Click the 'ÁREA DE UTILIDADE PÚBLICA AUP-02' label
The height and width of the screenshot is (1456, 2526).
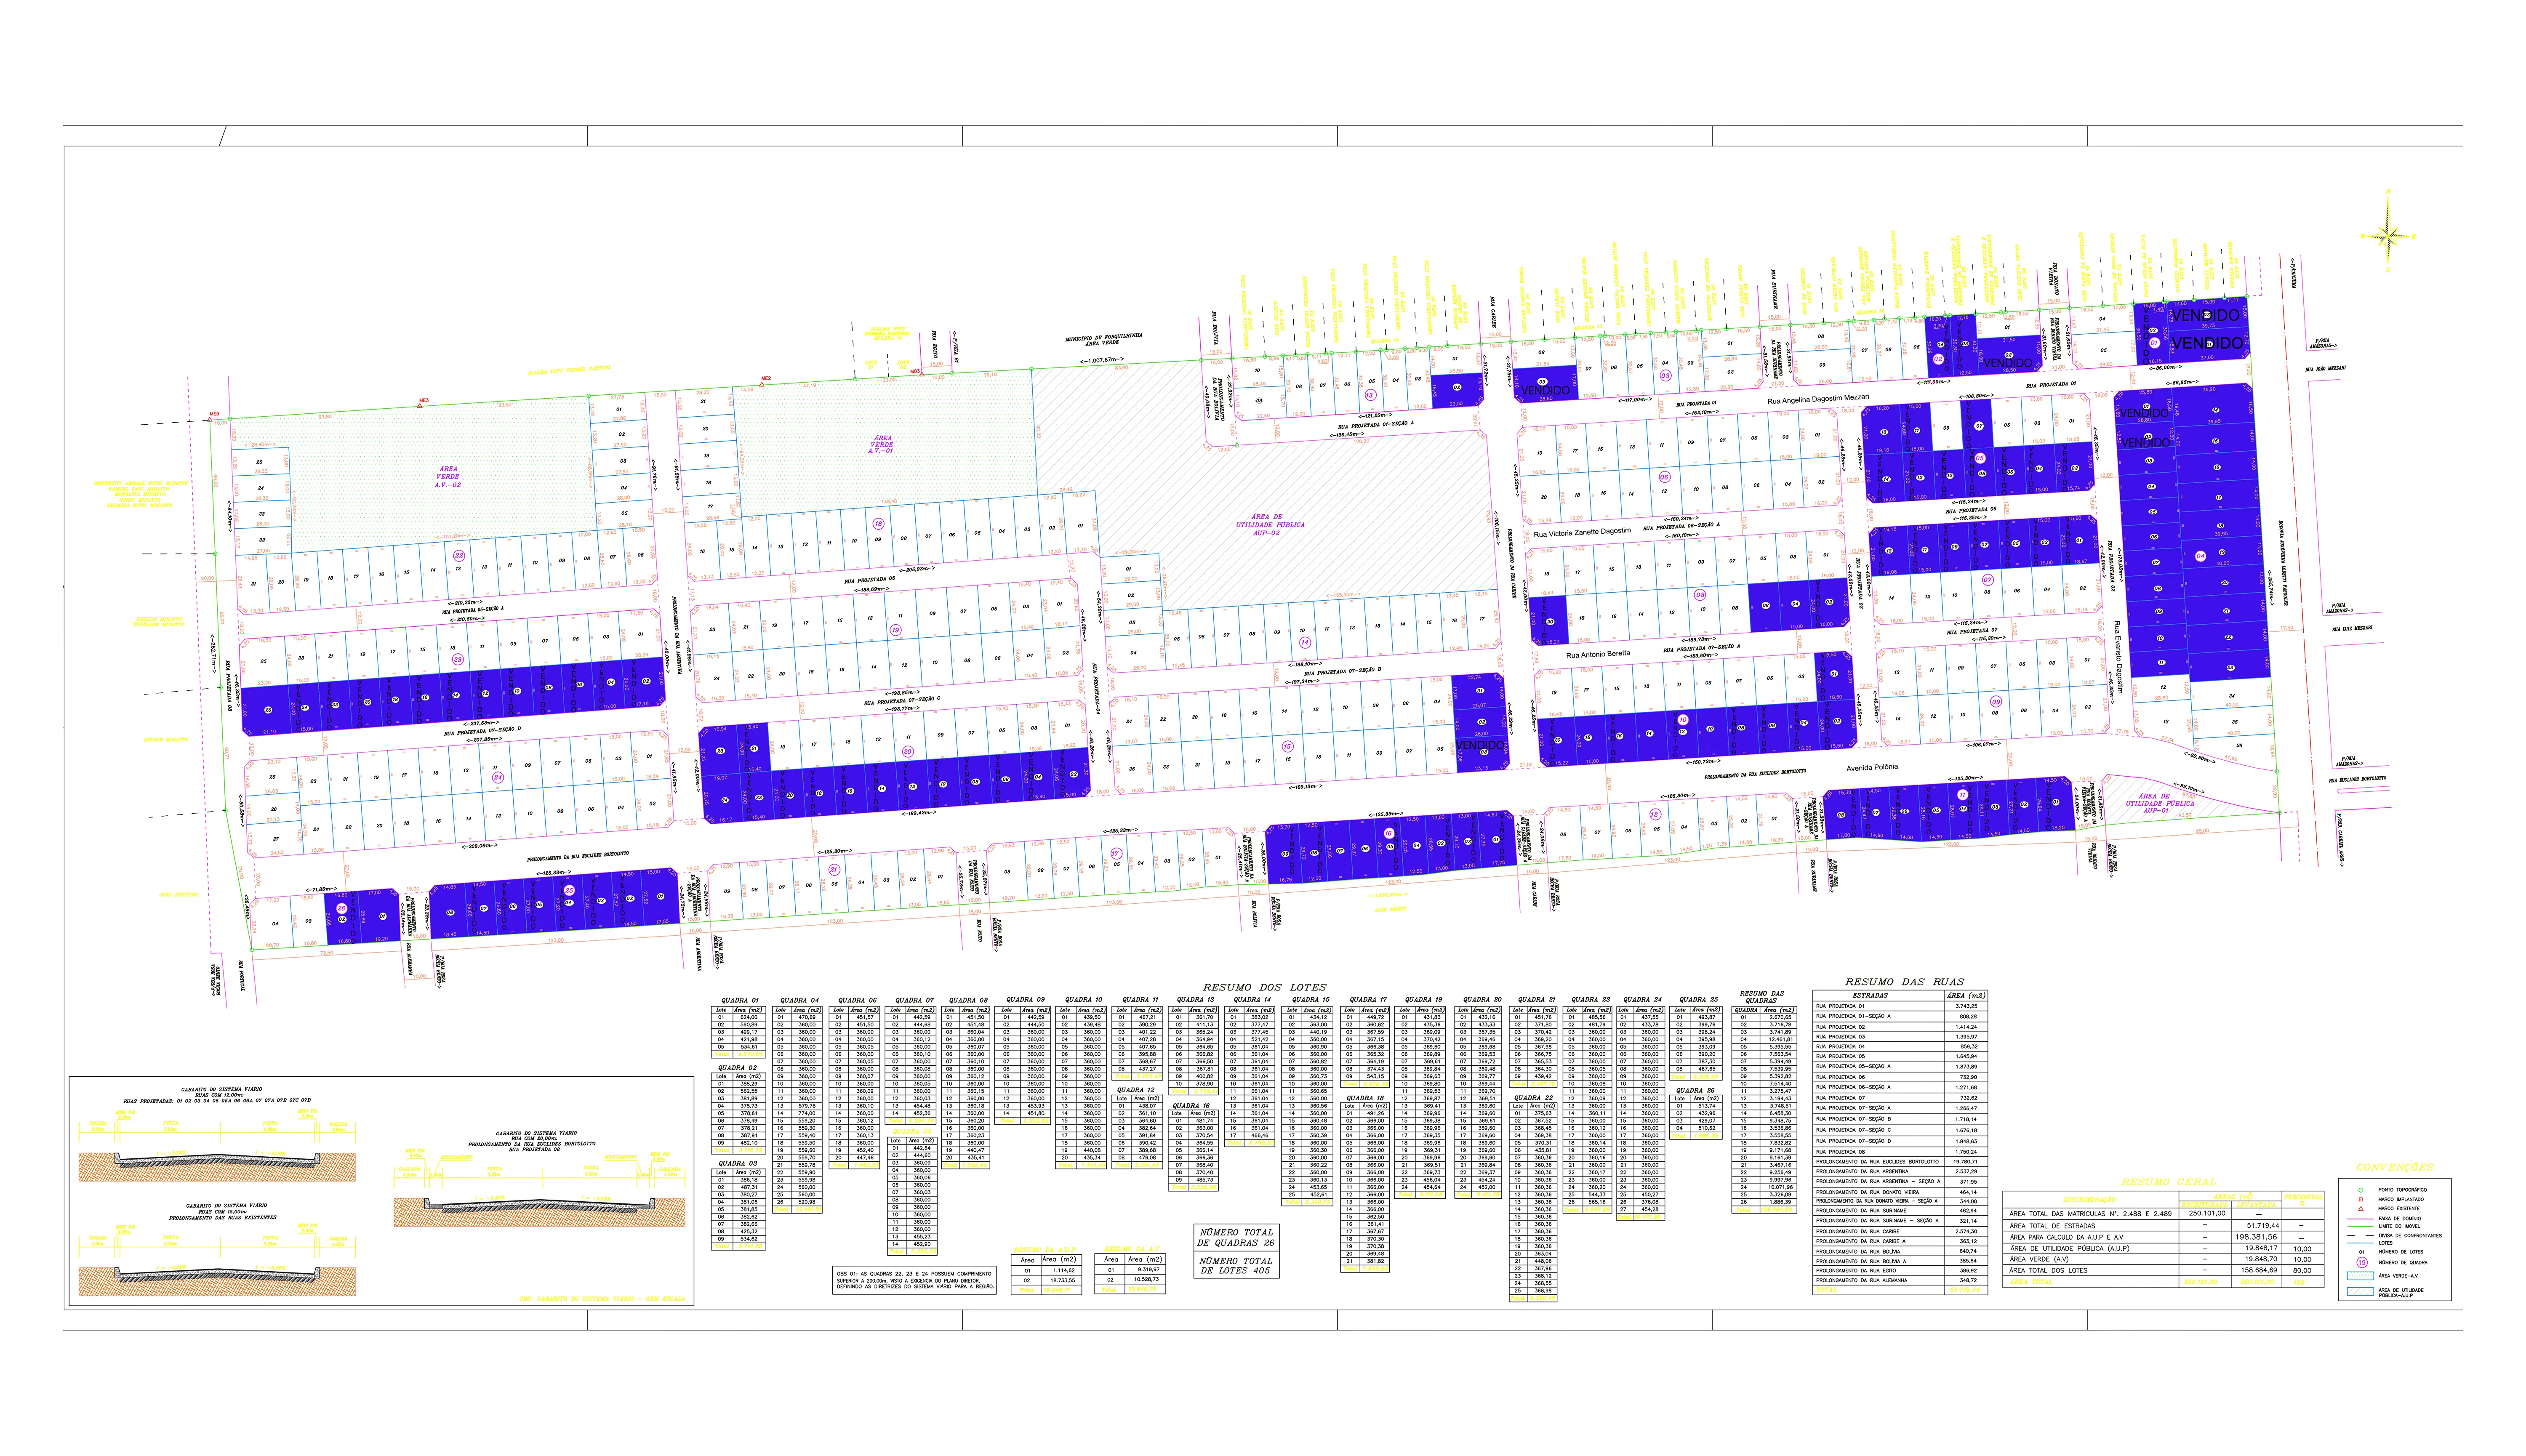pyautogui.click(x=1269, y=524)
